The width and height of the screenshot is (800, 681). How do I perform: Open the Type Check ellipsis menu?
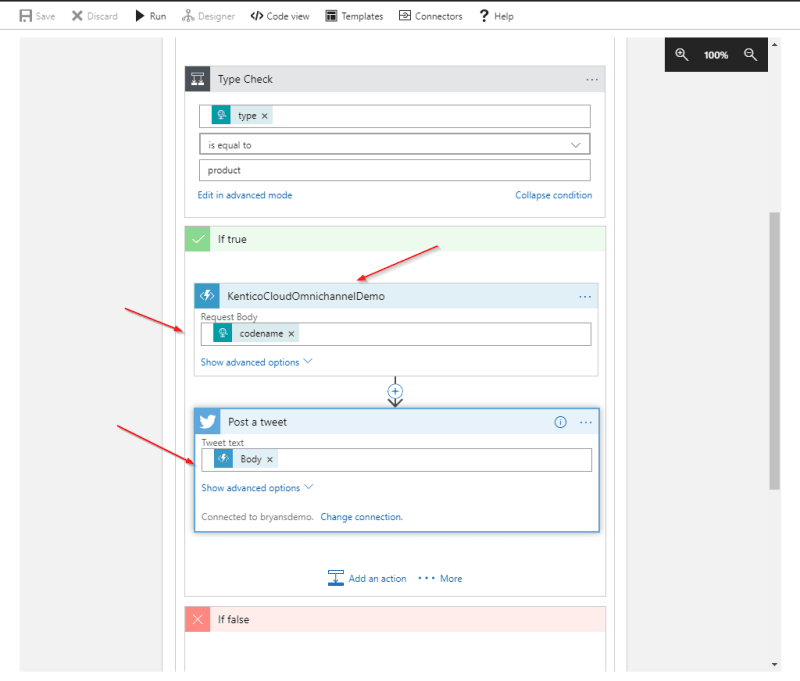pos(592,80)
